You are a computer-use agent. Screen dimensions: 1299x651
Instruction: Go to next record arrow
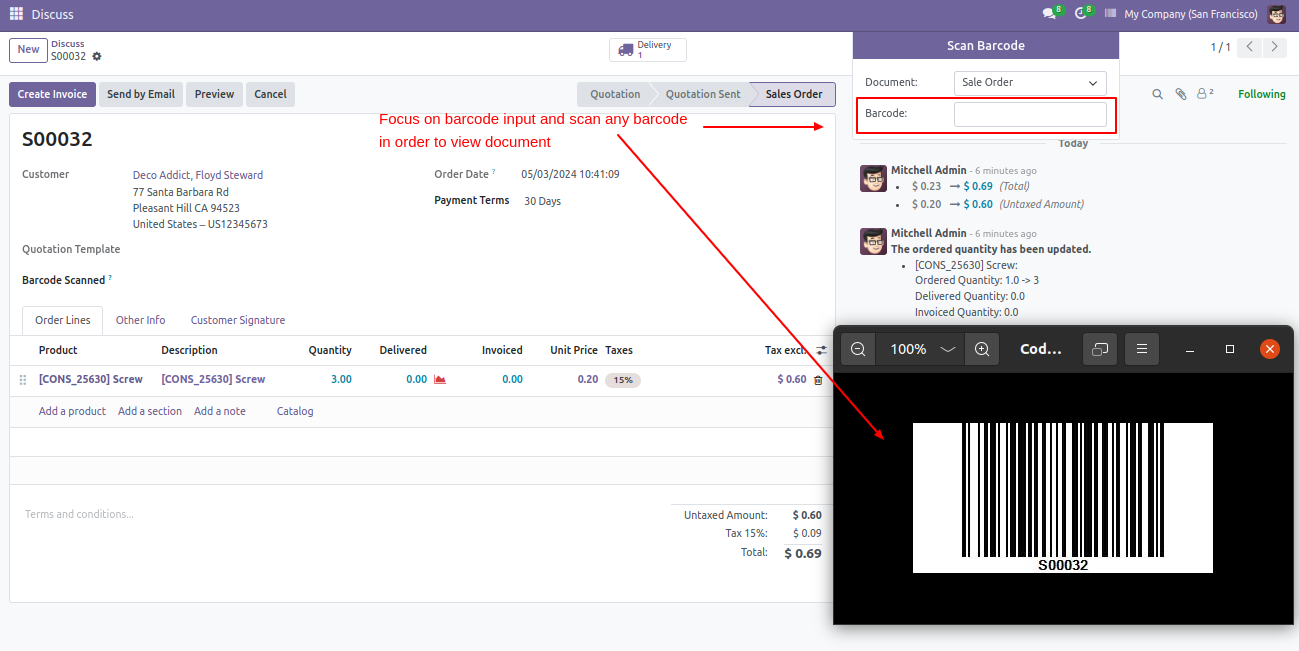tap(1274, 47)
